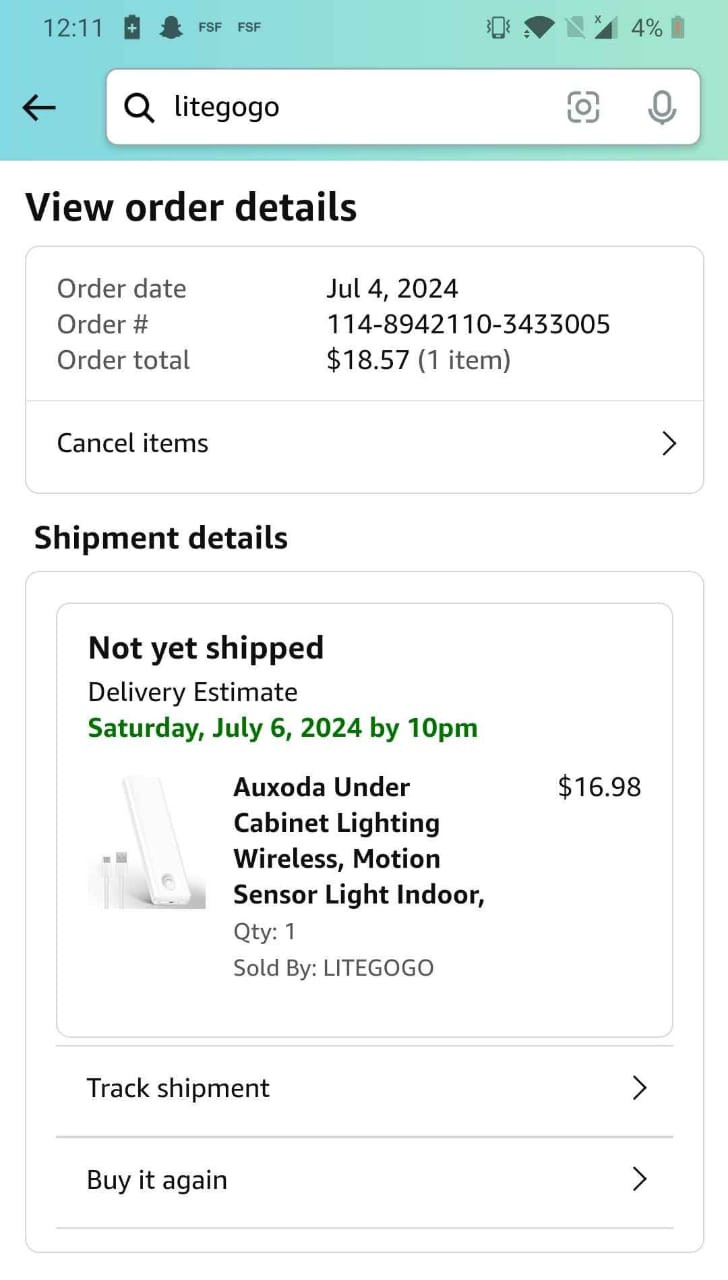Tap the magnifying glass search icon
The height and width of the screenshot is (1280, 728).
point(139,107)
